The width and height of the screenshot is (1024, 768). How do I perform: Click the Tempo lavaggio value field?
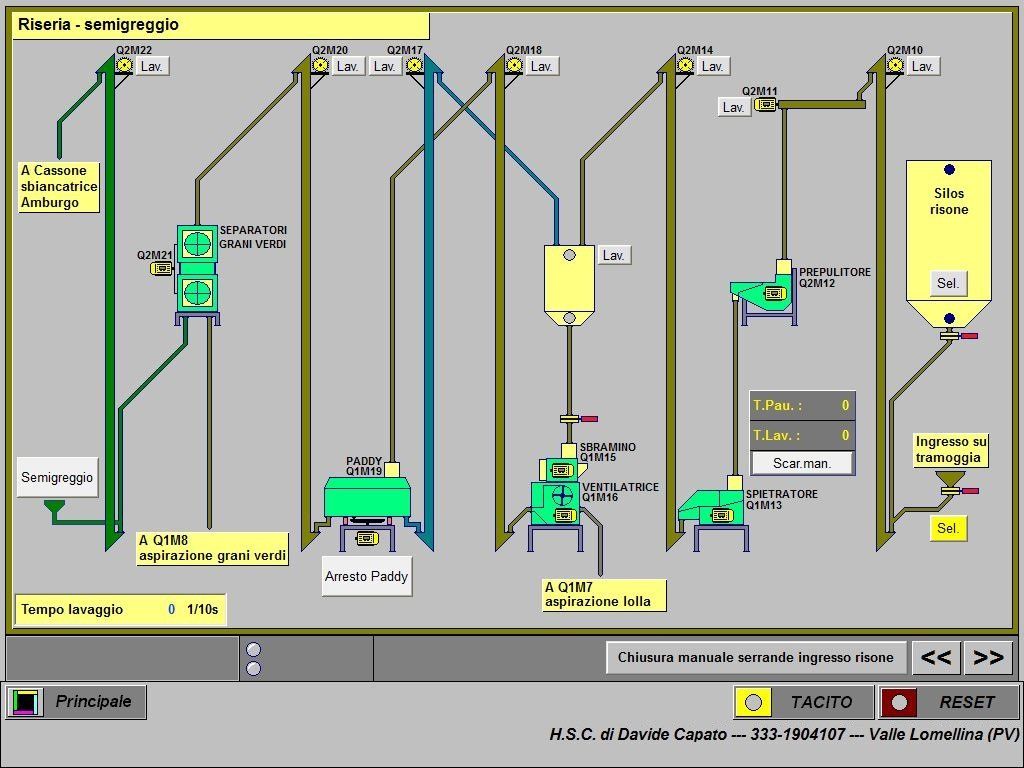point(171,609)
